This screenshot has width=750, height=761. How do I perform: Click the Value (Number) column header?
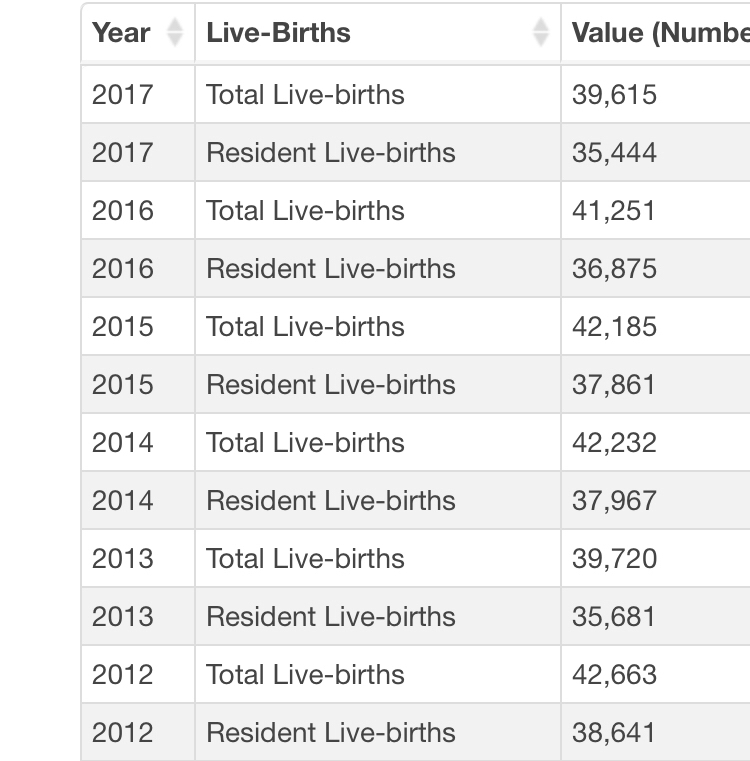660,33
